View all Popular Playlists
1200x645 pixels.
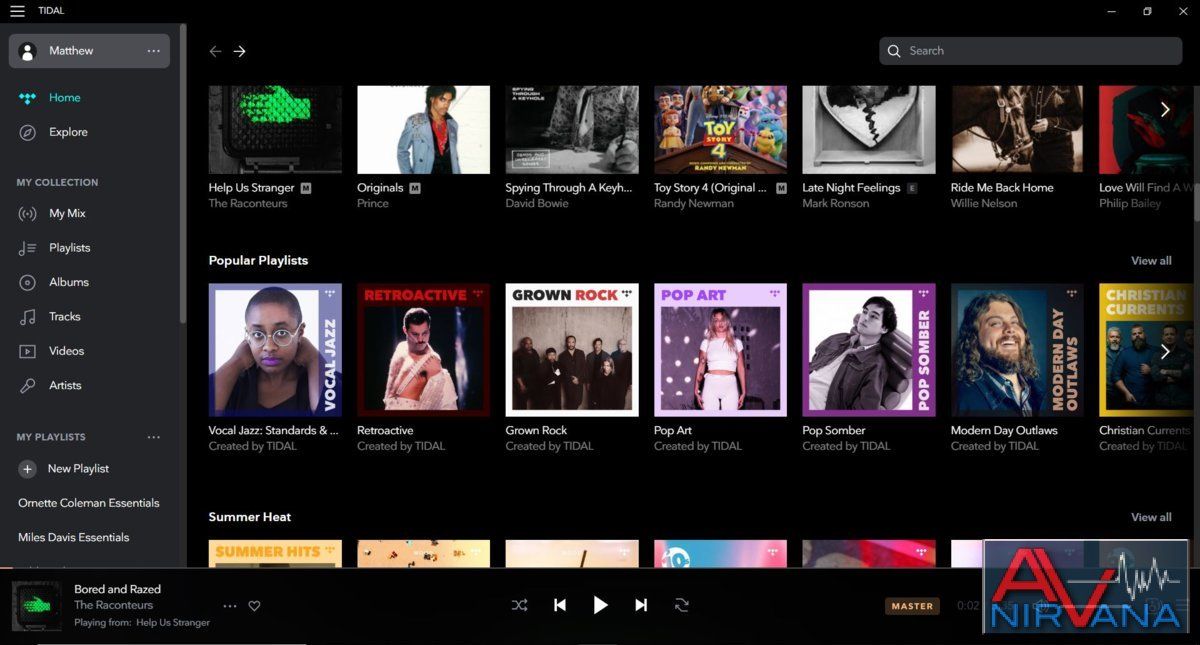tap(1151, 261)
